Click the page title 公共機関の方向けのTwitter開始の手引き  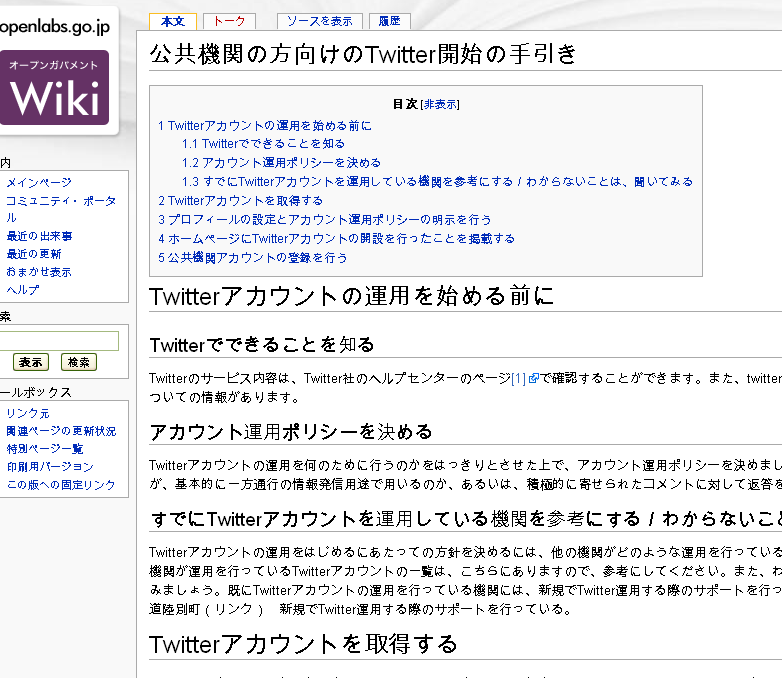(363, 54)
